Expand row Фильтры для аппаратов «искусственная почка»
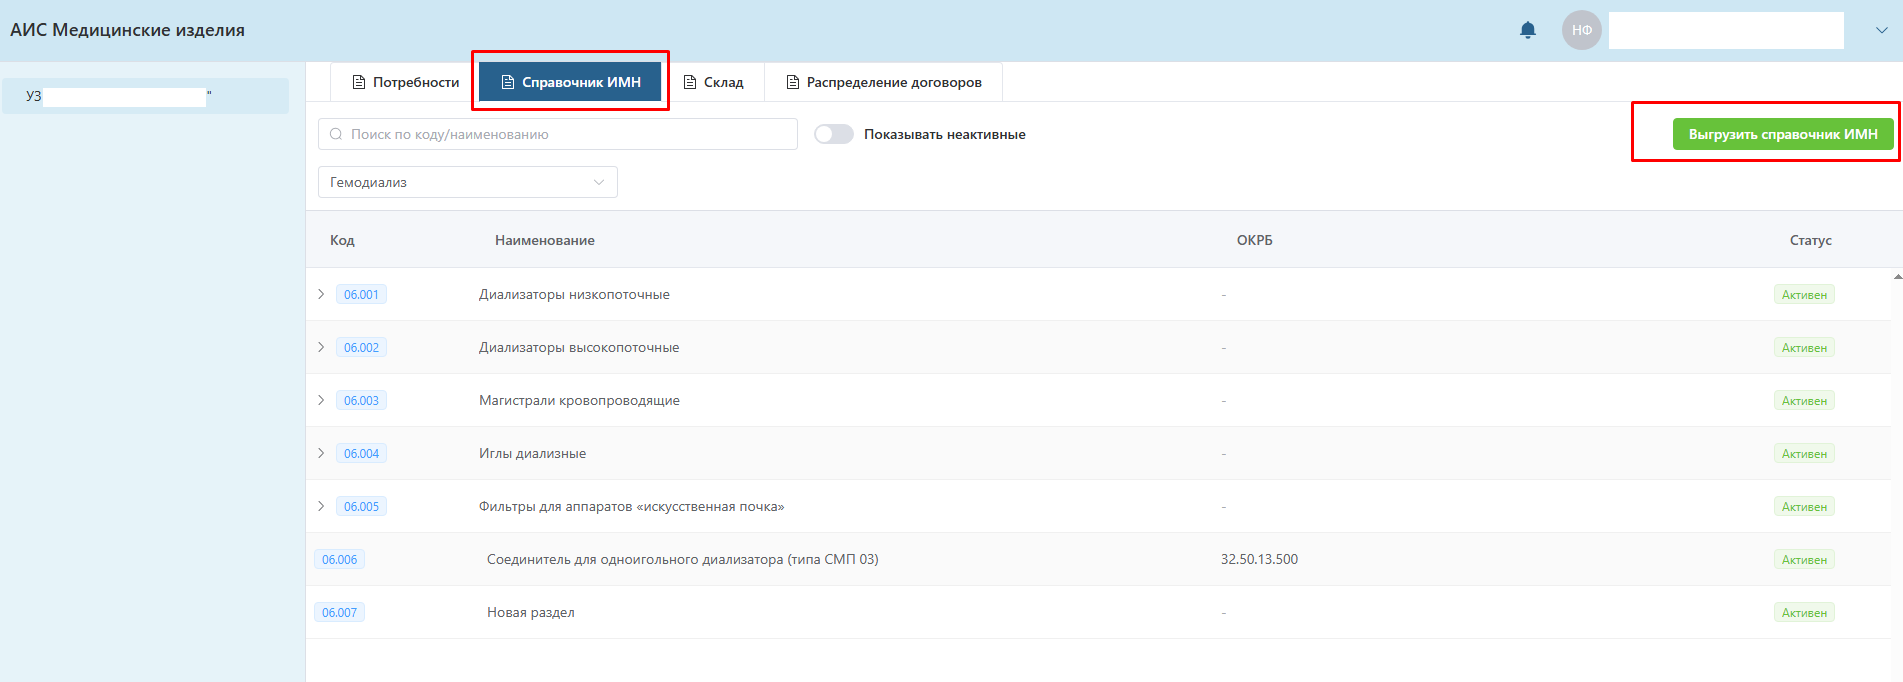Viewport: 1903px width, 682px height. click(x=321, y=506)
